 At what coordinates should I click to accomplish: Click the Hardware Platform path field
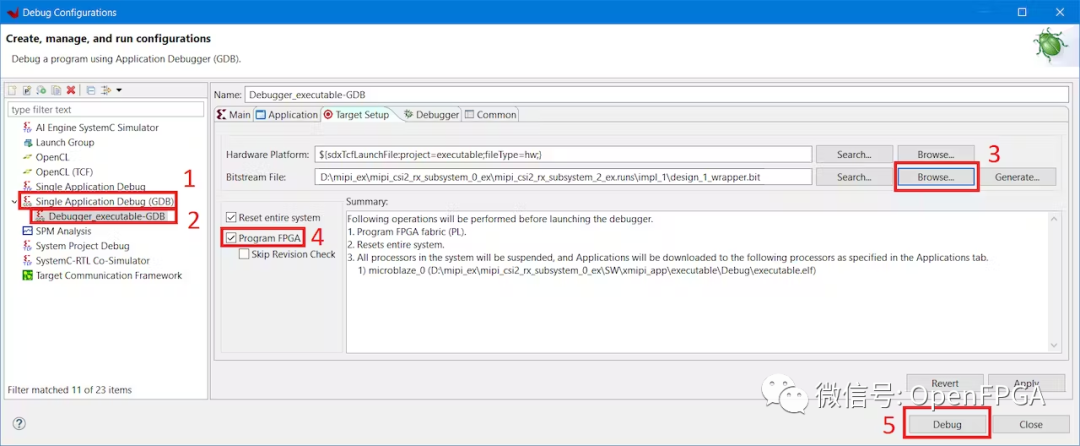pos(563,154)
